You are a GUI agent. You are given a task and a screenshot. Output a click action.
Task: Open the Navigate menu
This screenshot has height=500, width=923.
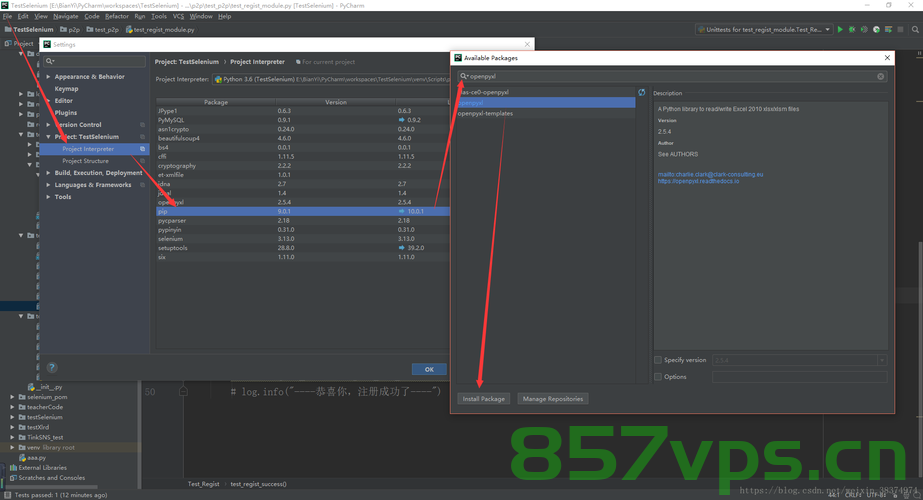pos(65,16)
